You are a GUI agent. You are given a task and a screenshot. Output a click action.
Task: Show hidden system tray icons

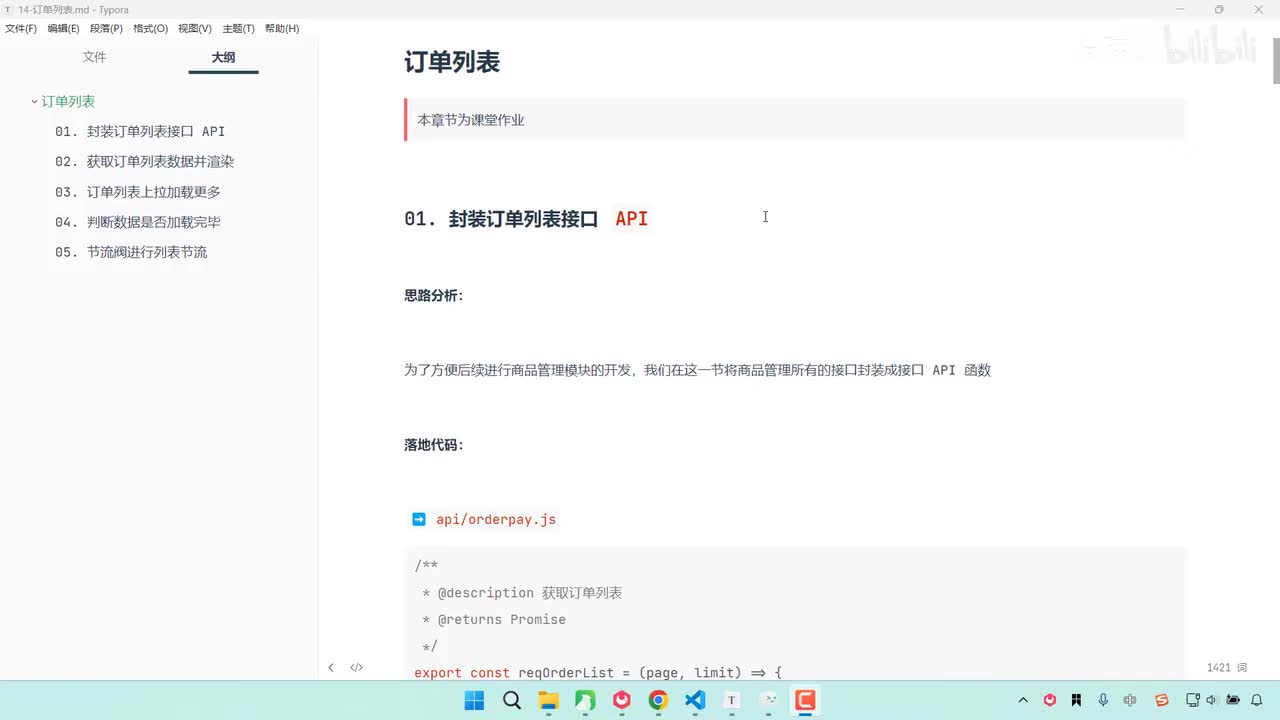[1023, 700]
